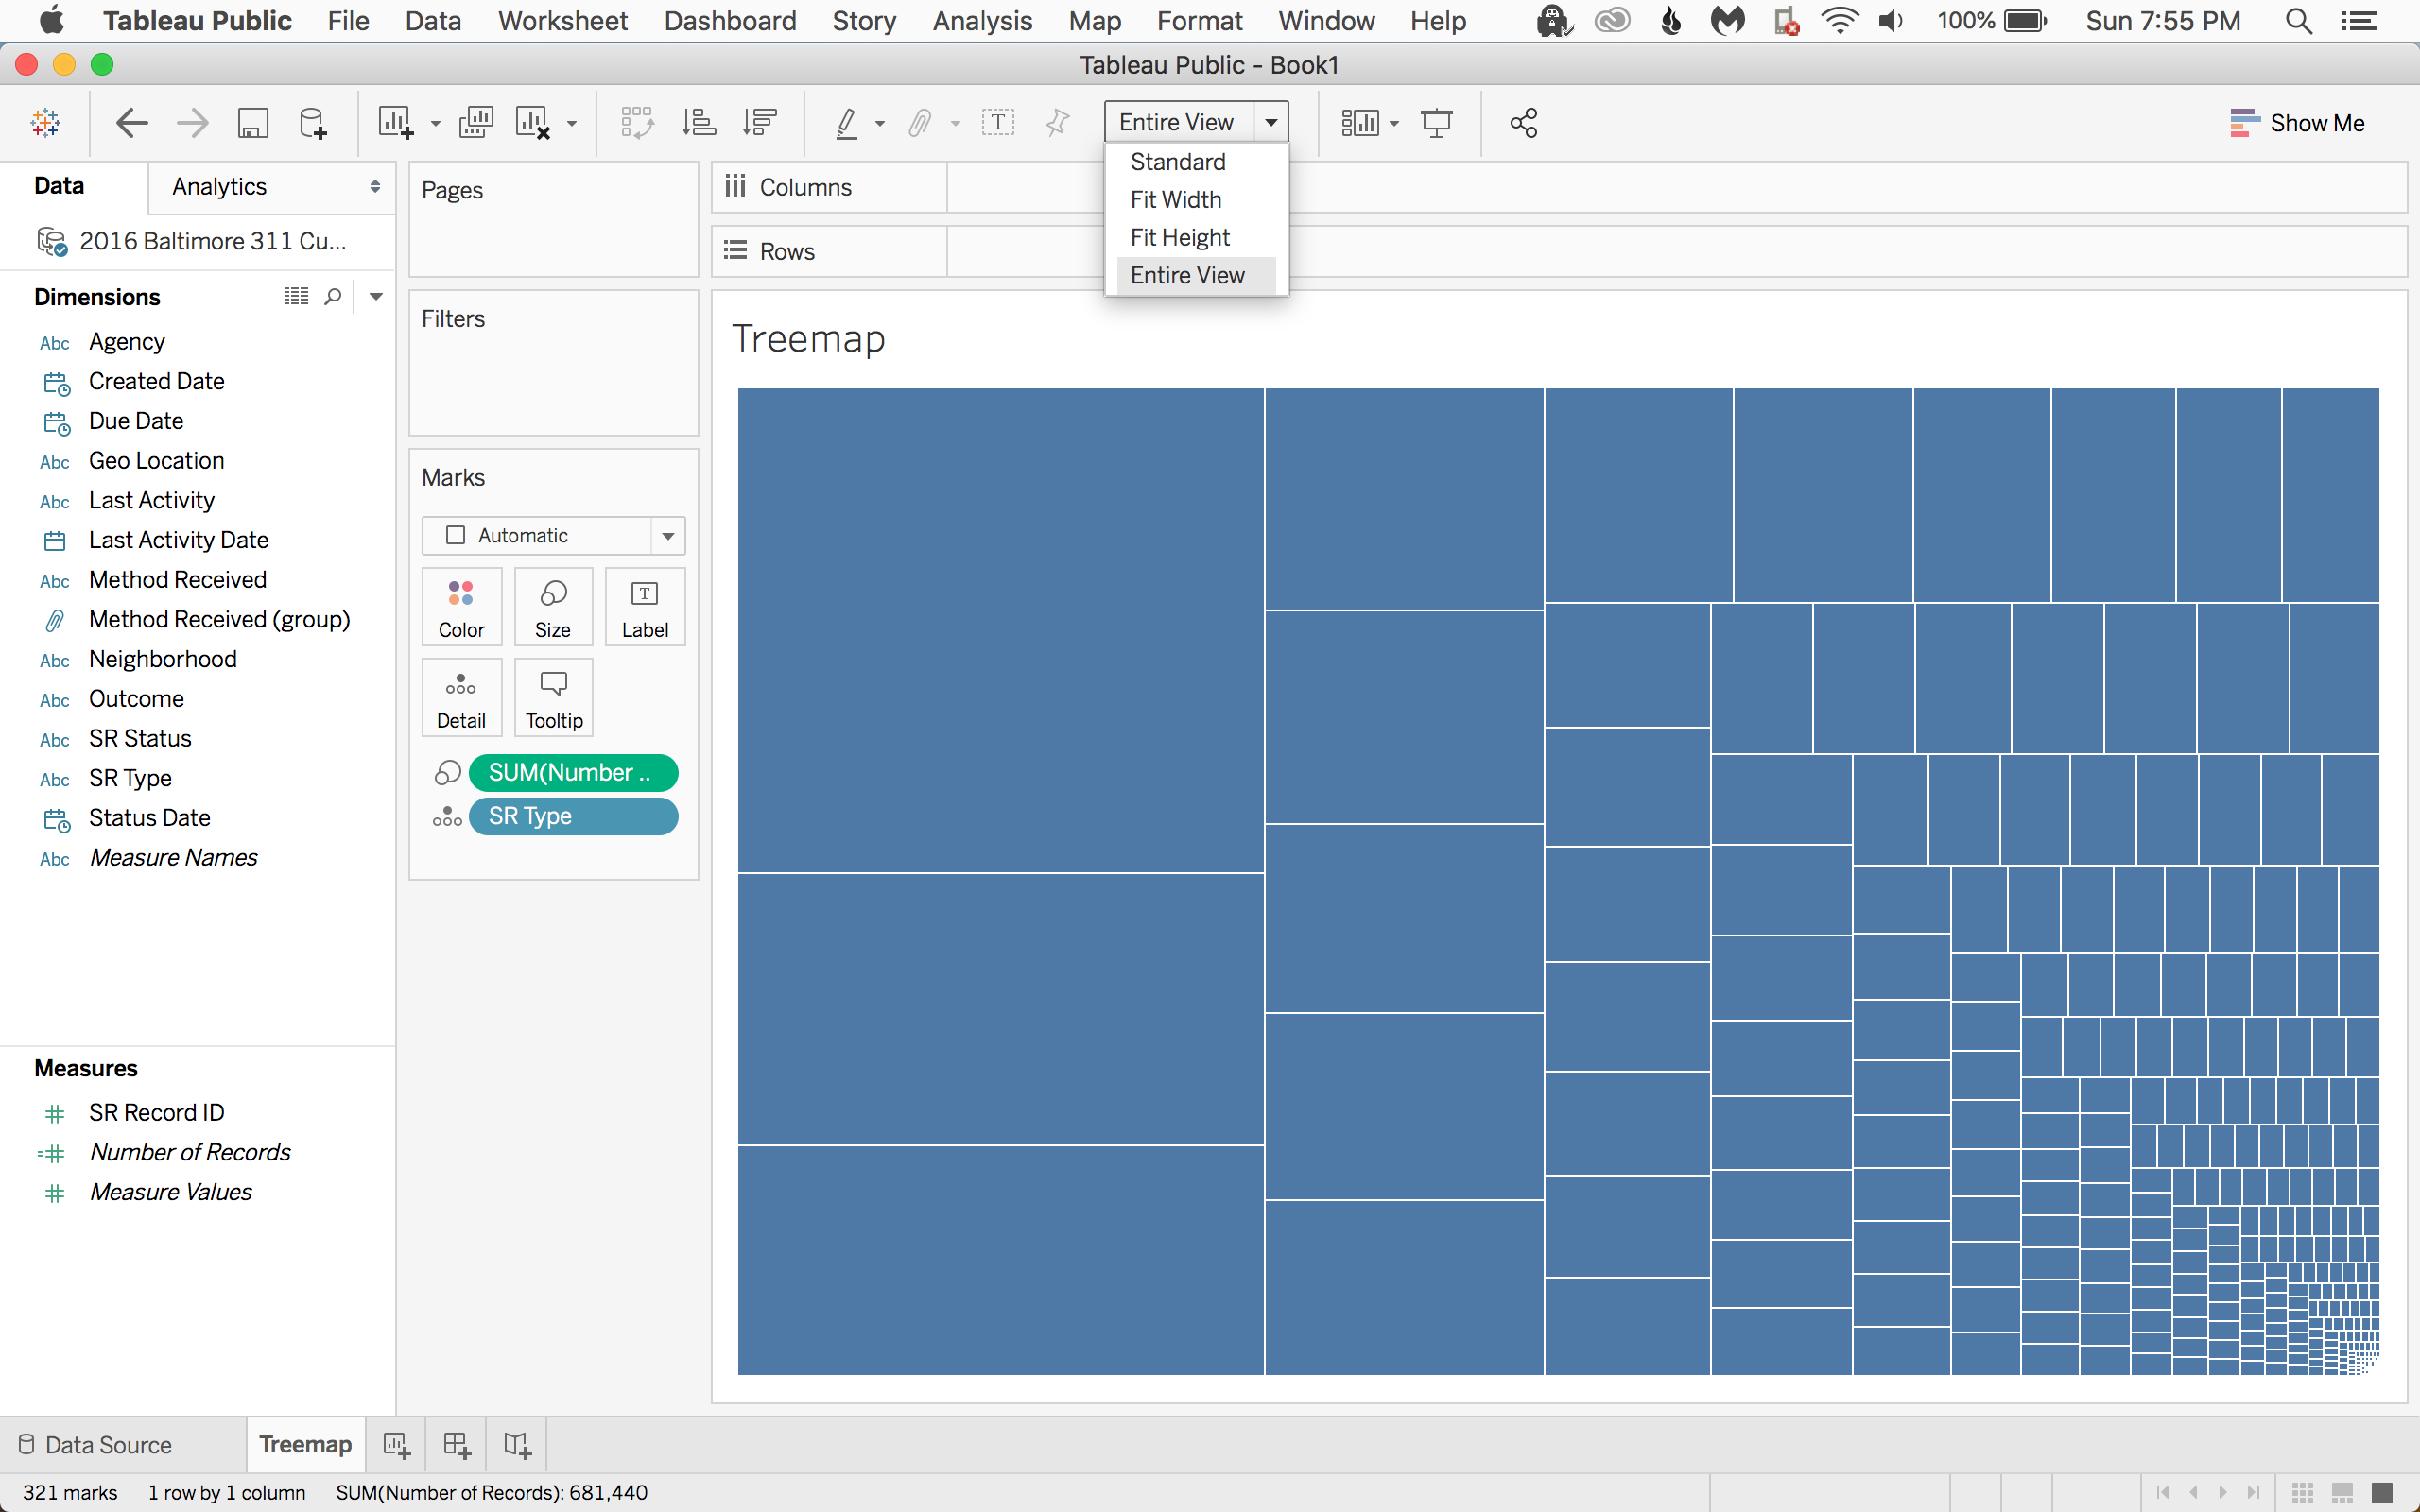Click the group members paperclip icon
Viewport: 2420px width, 1512px height.
920,123
